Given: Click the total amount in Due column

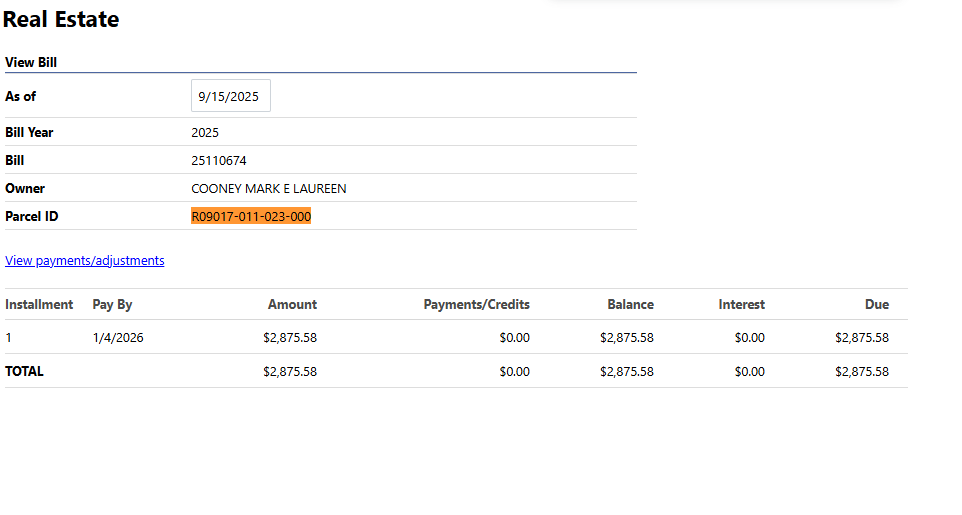Looking at the screenshot, I should (861, 371).
